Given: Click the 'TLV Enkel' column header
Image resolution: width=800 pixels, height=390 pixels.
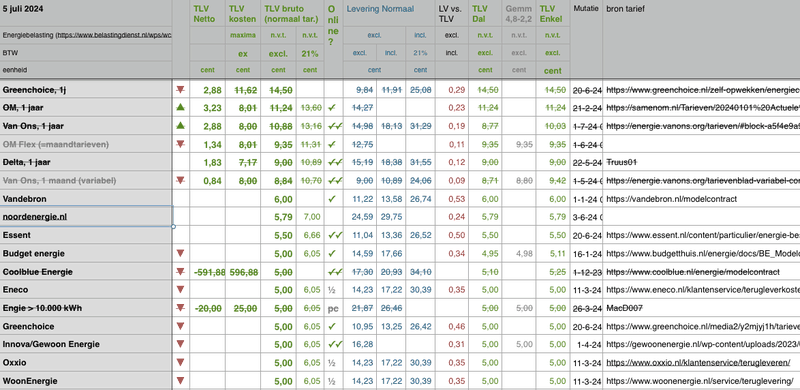Looking at the screenshot, I should click(x=553, y=14).
